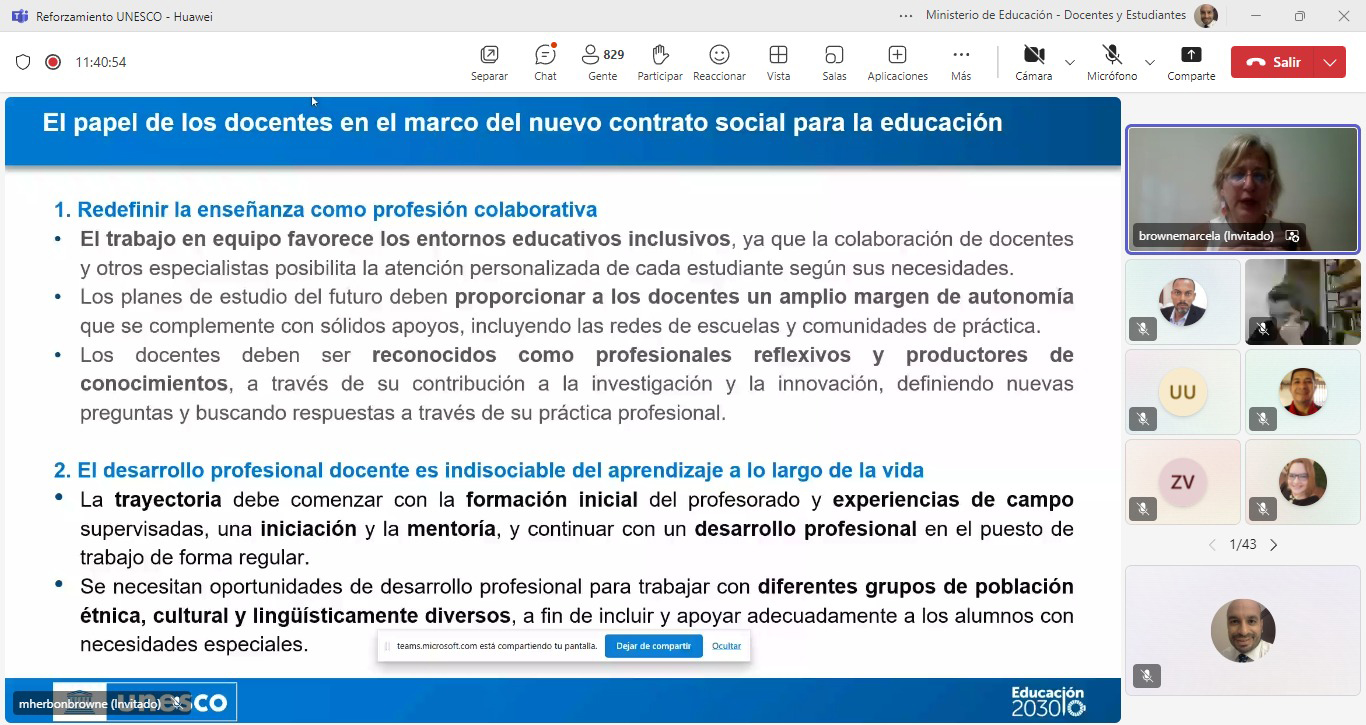Open the Chat panel

click(545, 62)
